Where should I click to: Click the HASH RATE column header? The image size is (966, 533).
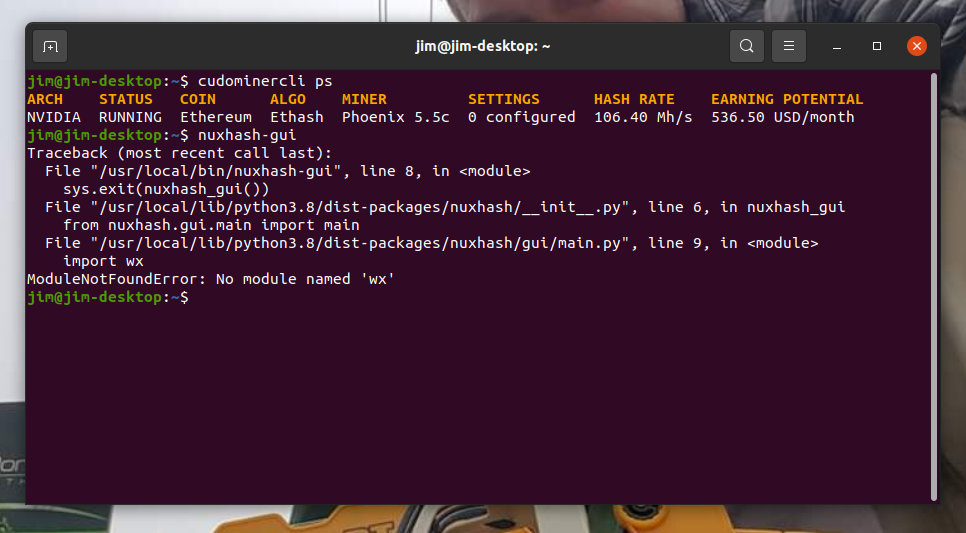[634, 99]
